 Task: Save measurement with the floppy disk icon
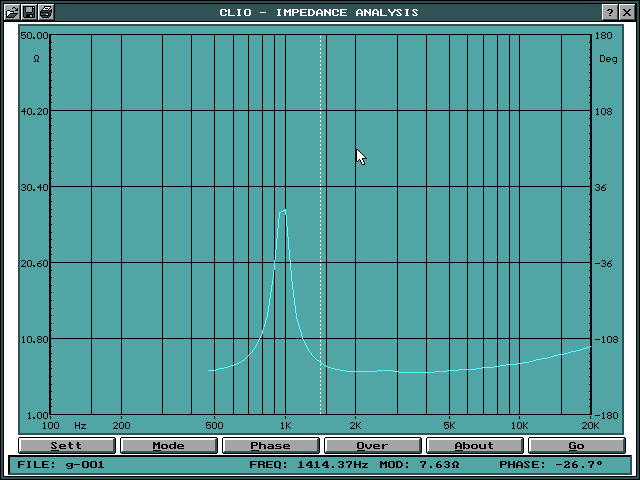(29, 12)
